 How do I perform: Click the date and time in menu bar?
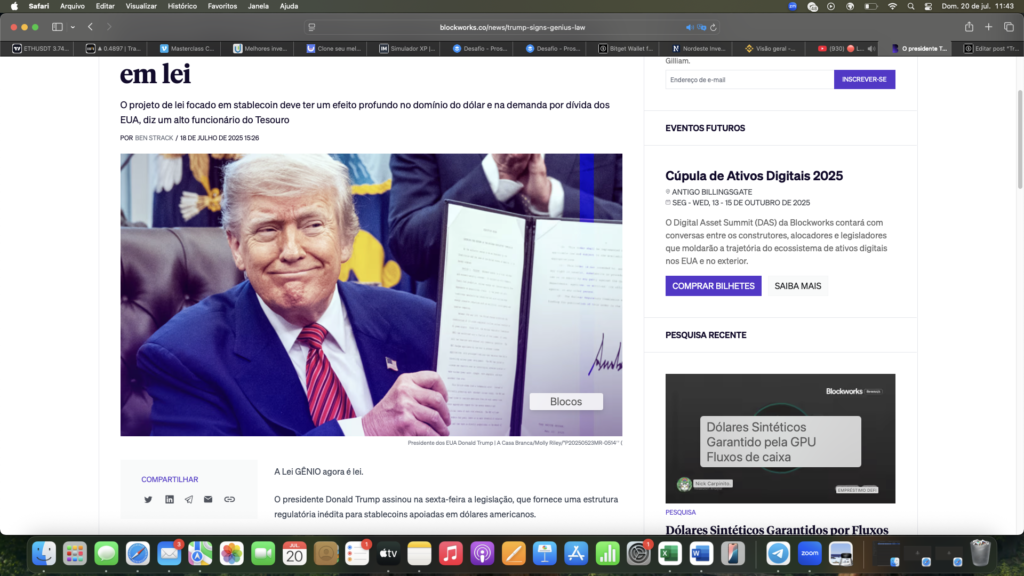[978, 7]
